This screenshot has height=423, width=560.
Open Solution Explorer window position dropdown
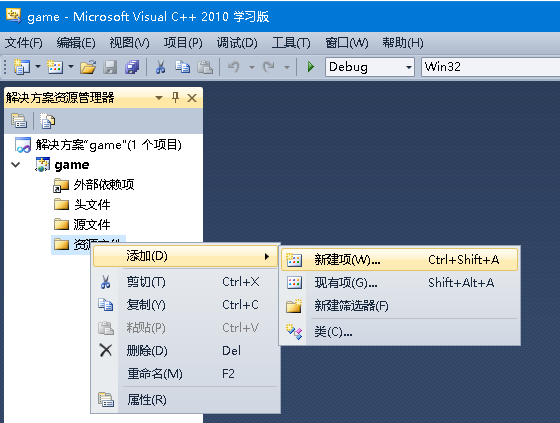click(159, 98)
